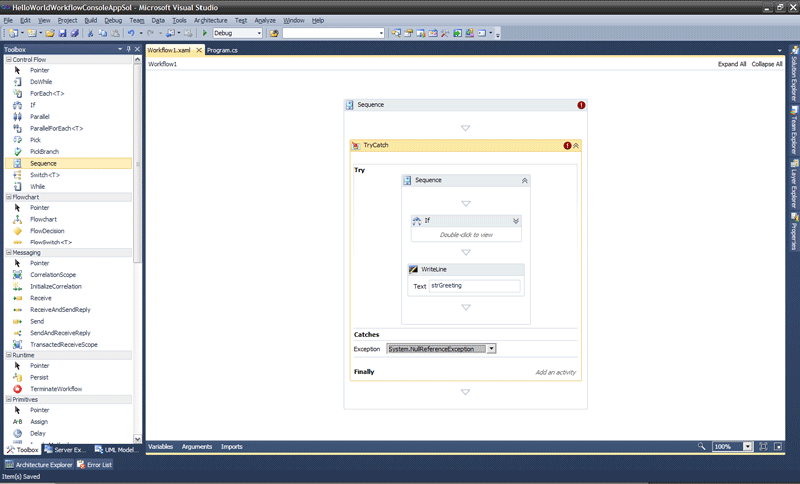Click the red error icon on TryCatch
This screenshot has width=800, height=484.
click(x=567, y=145)
